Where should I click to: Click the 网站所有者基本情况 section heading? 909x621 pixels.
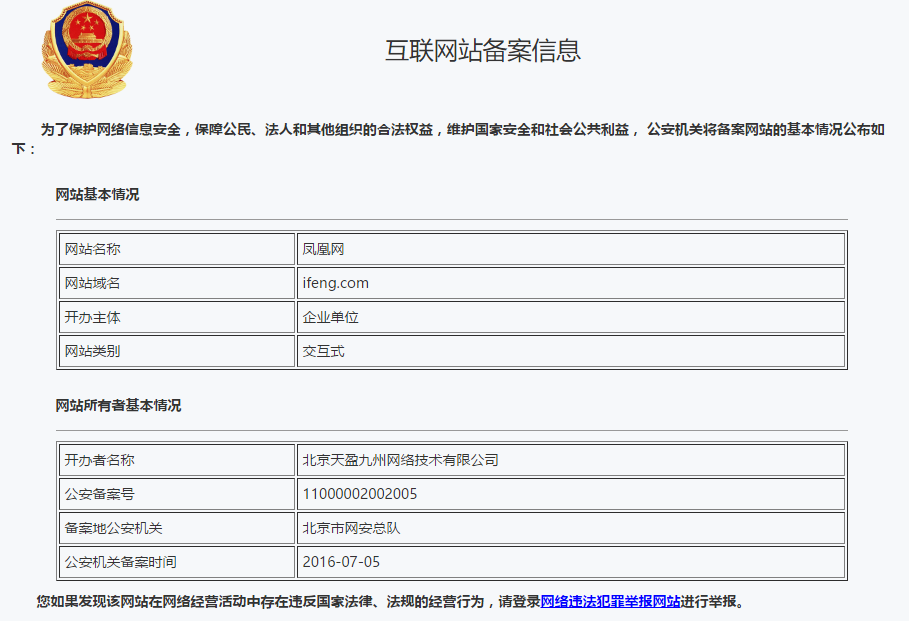coord(118,405)
